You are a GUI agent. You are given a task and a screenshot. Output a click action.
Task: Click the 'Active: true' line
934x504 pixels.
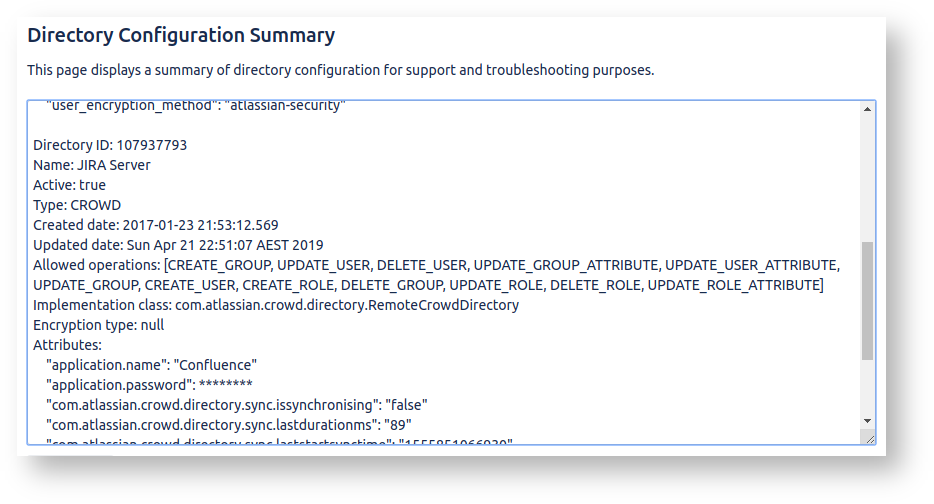tap(69, 185)
